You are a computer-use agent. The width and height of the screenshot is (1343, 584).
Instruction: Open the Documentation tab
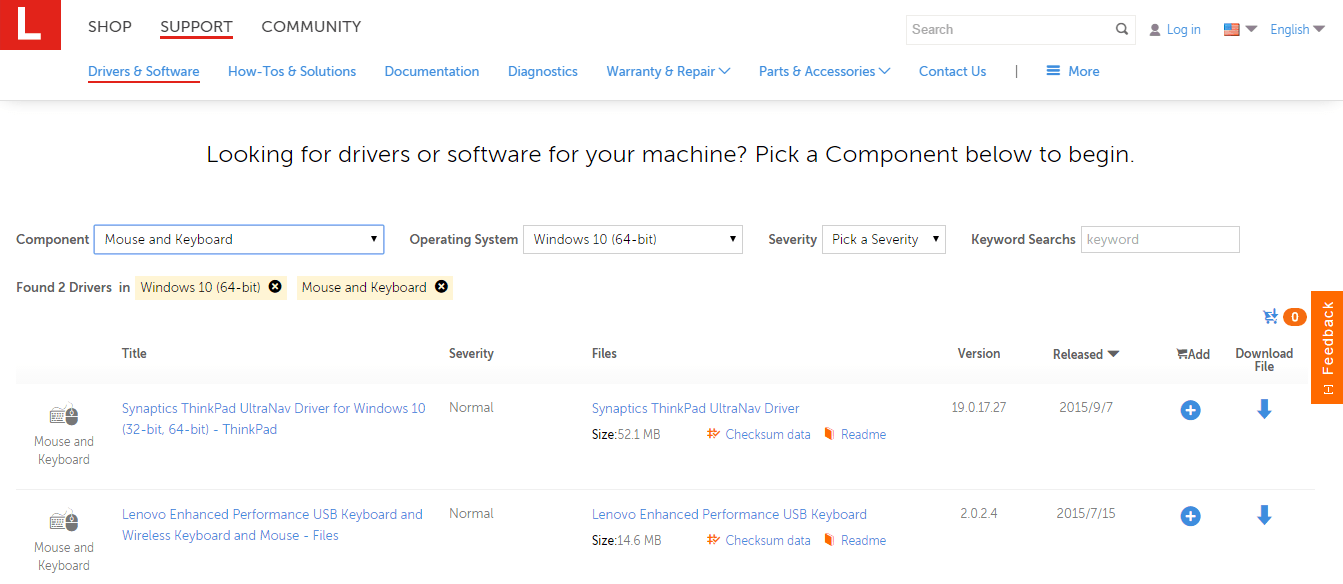pos(432,71)
